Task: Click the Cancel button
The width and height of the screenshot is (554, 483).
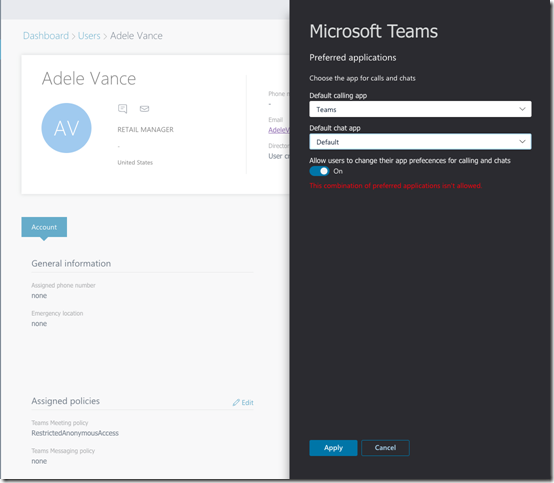Action: tap(385, 448)
